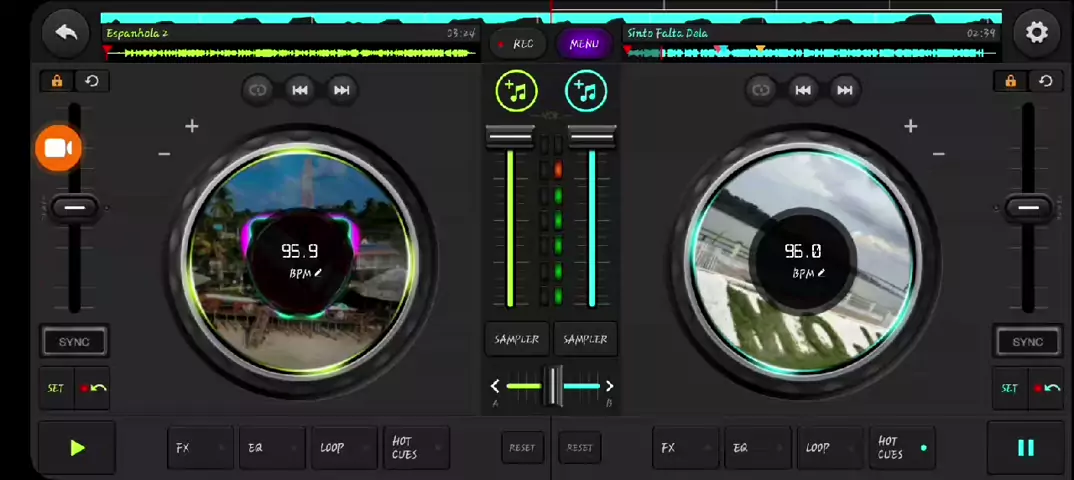
Task: Add a track to the right deck
Action: (586, 91)
